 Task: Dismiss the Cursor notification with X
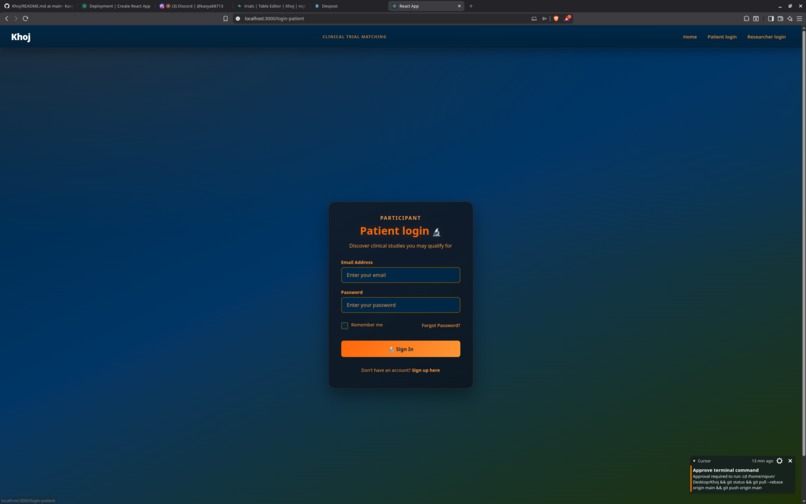tap(790, 461)
